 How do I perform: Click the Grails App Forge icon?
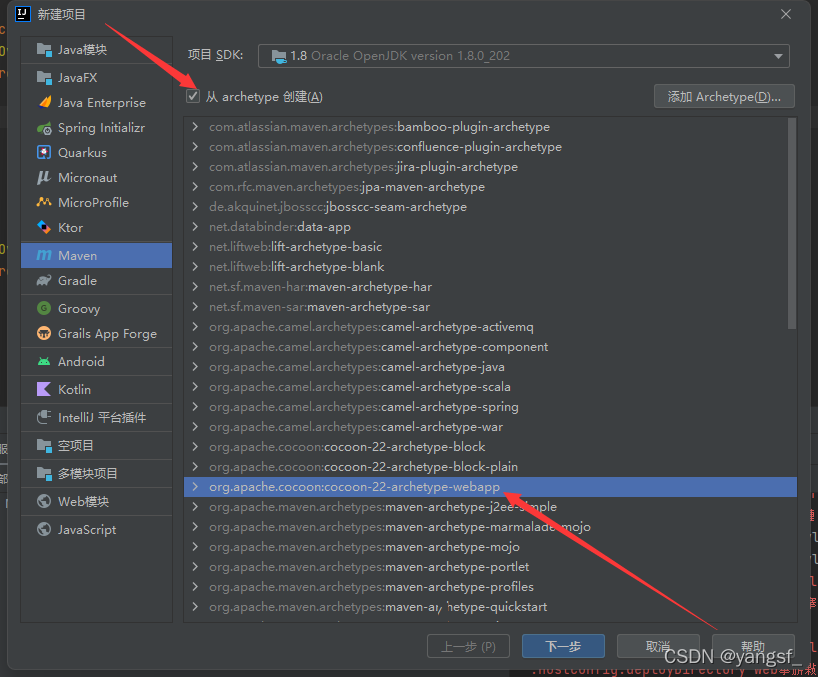click(x=44, y=333)
